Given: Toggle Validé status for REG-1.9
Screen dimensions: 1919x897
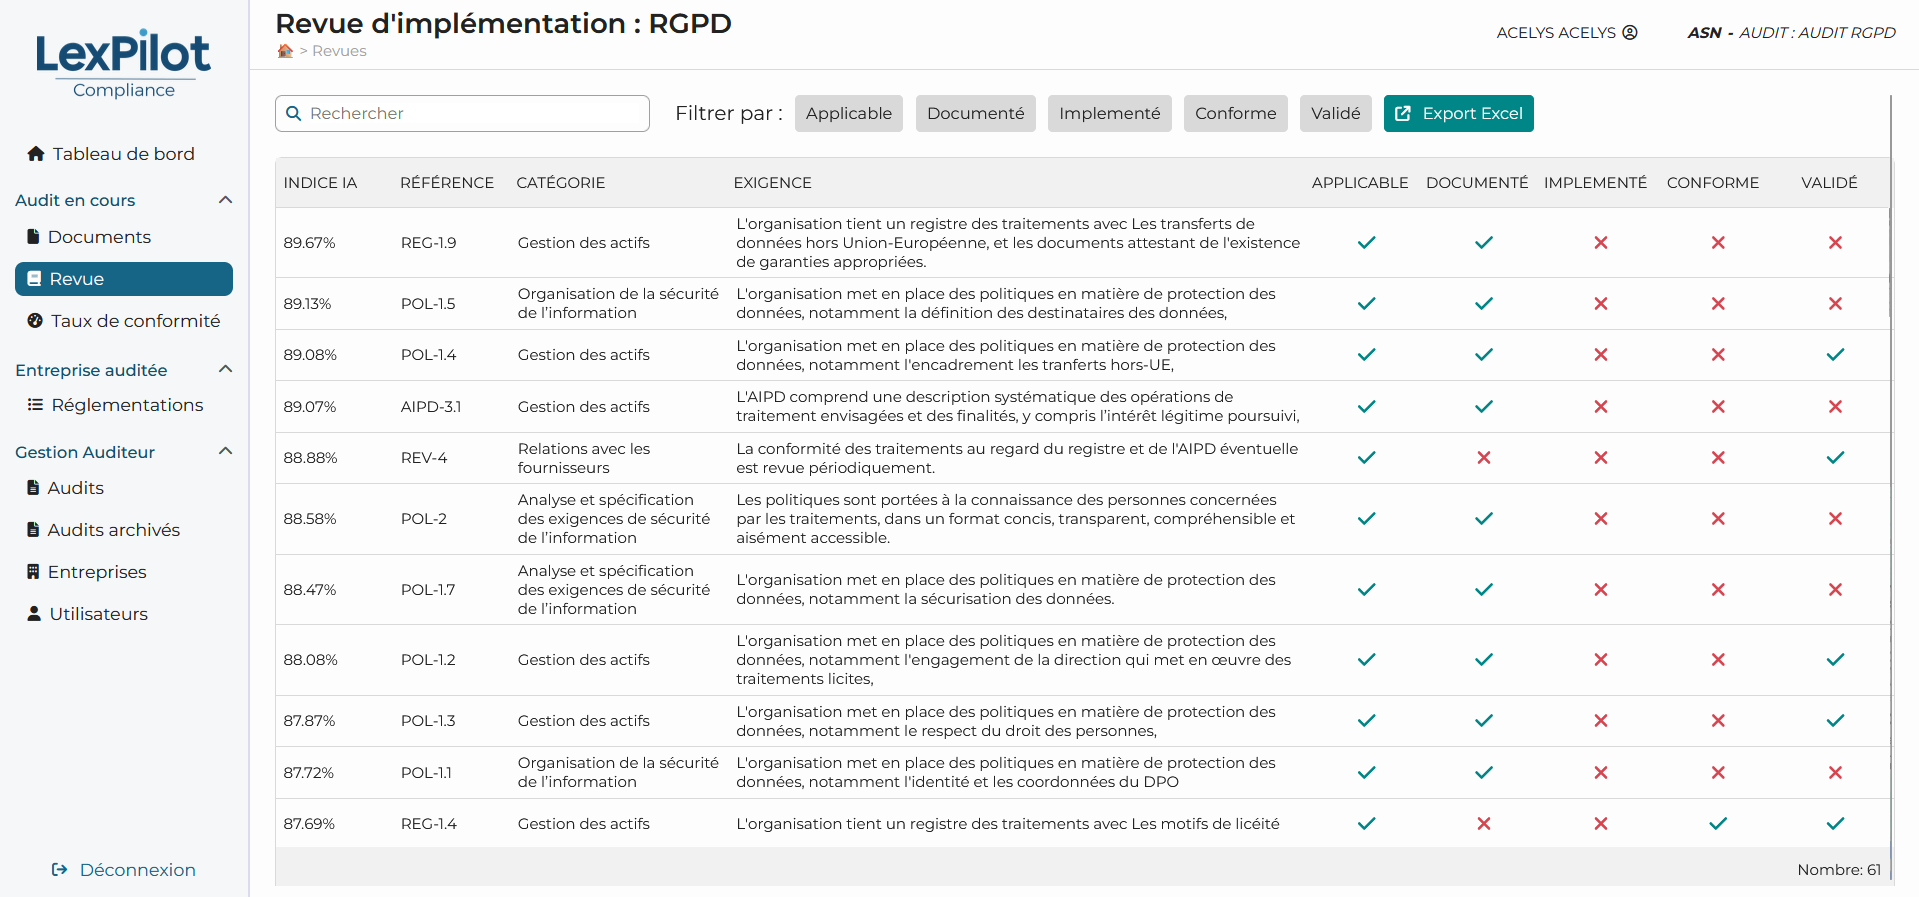Looking at the screenshot, I should pyautogui.click(x=1835, y=243).
